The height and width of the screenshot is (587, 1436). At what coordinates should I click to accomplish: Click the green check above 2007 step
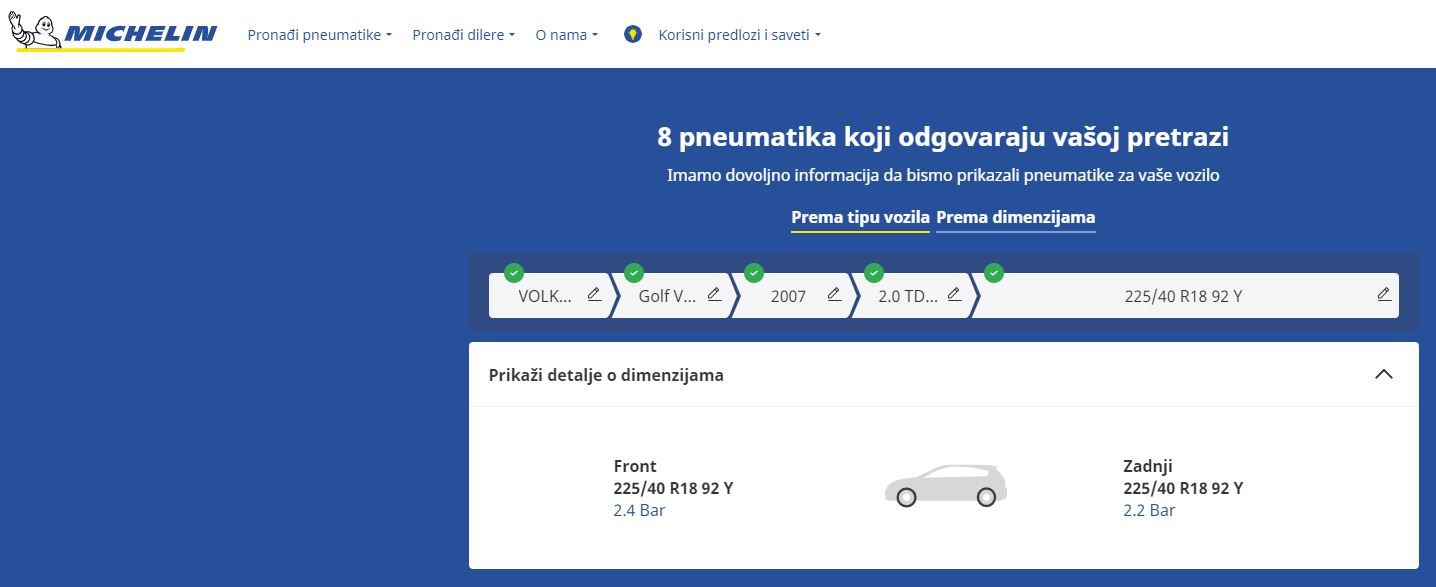(x=754, y=272)
